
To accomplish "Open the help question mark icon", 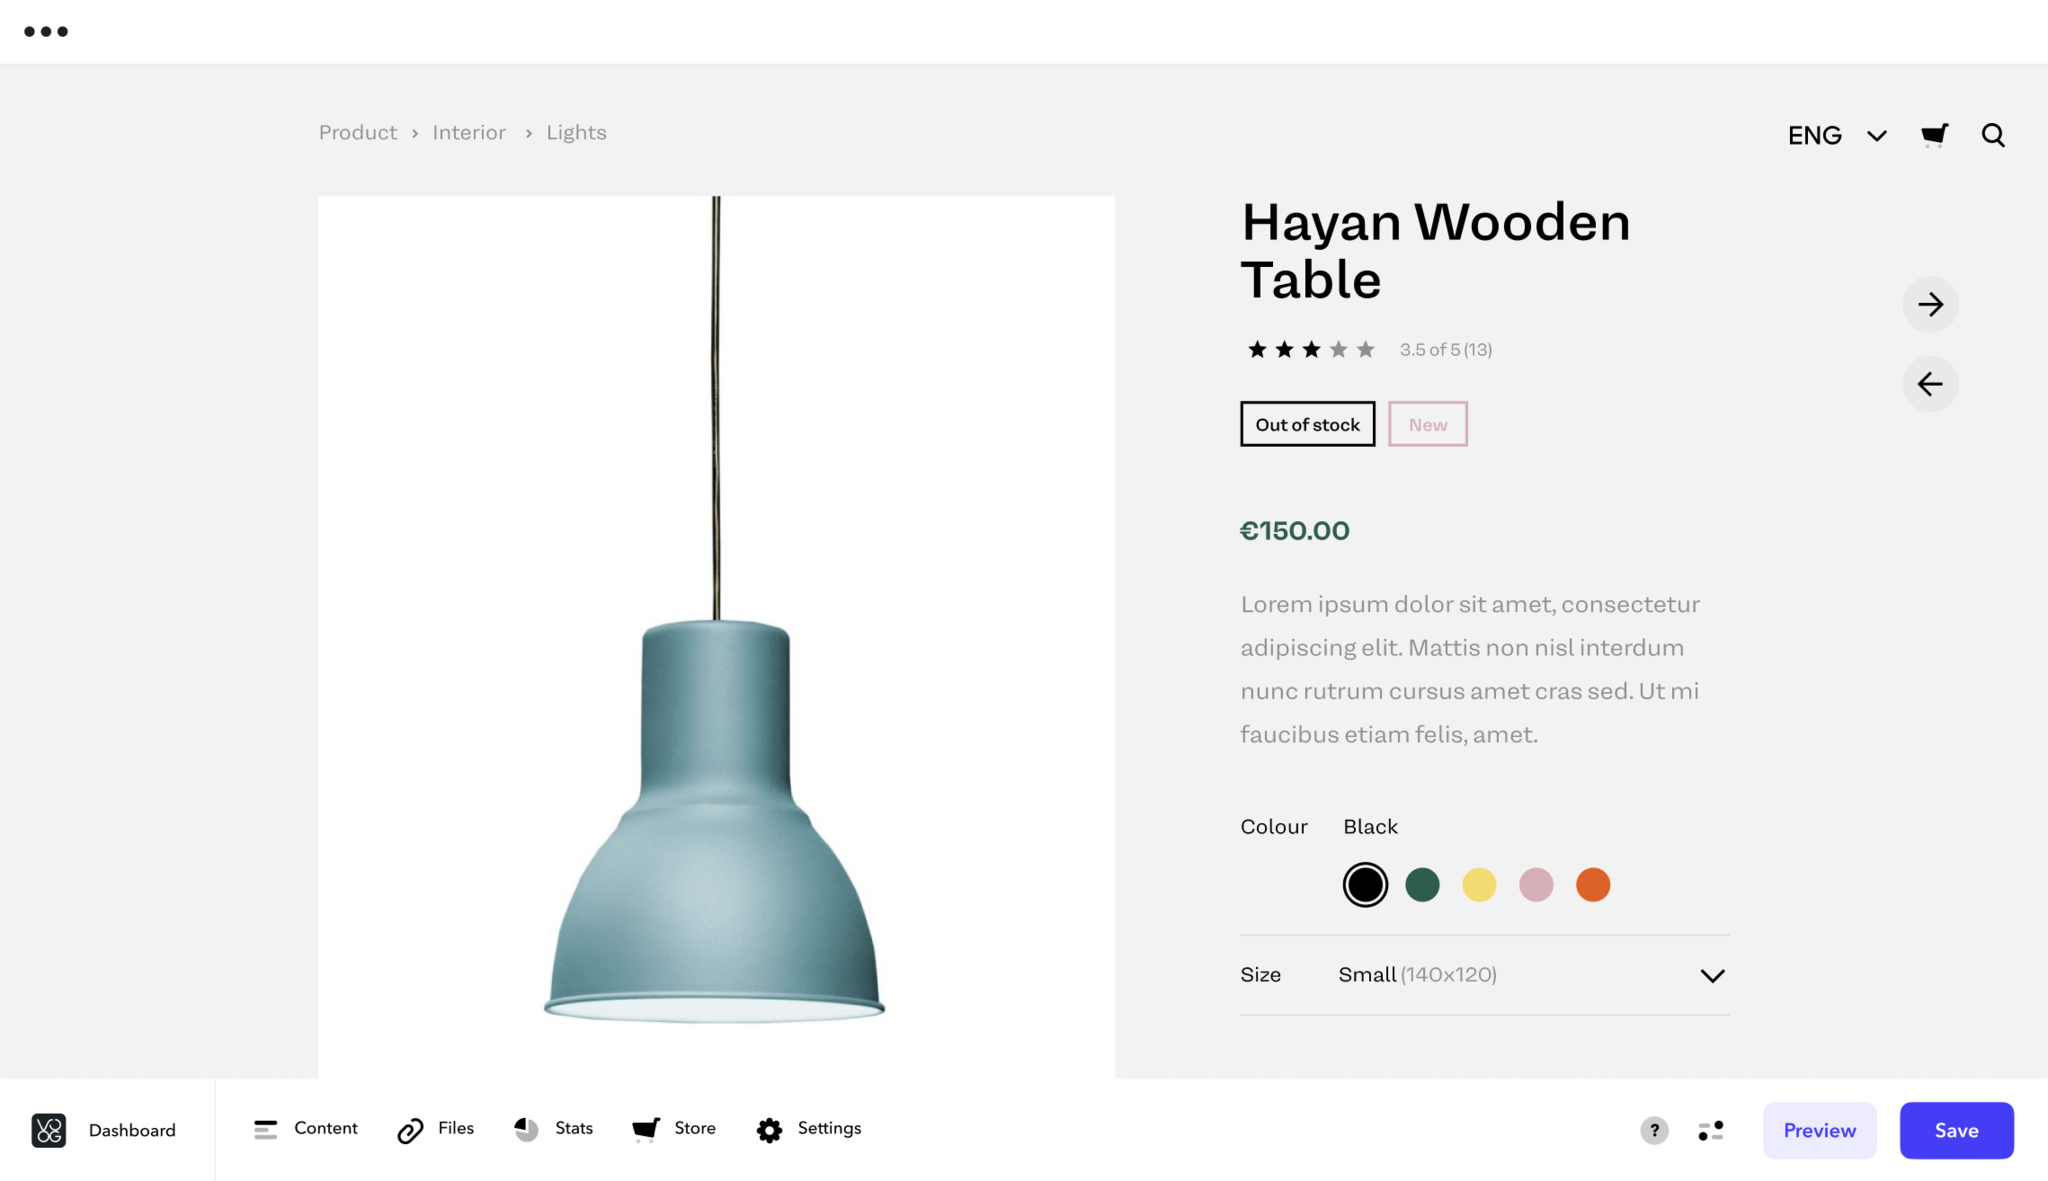I will pyautogui.click(x=1654, y=1130).
